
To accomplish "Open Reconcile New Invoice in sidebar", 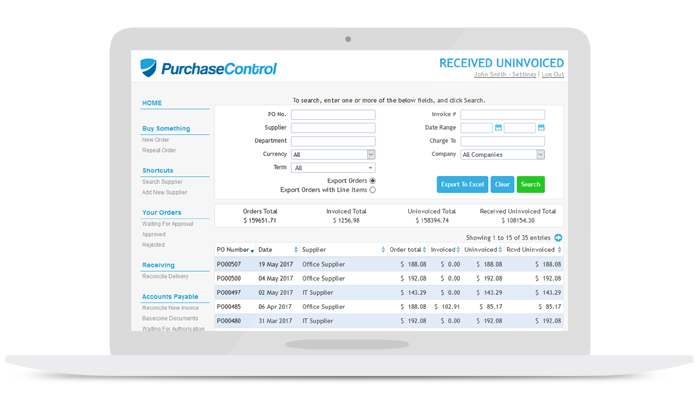I will [170, 308].
